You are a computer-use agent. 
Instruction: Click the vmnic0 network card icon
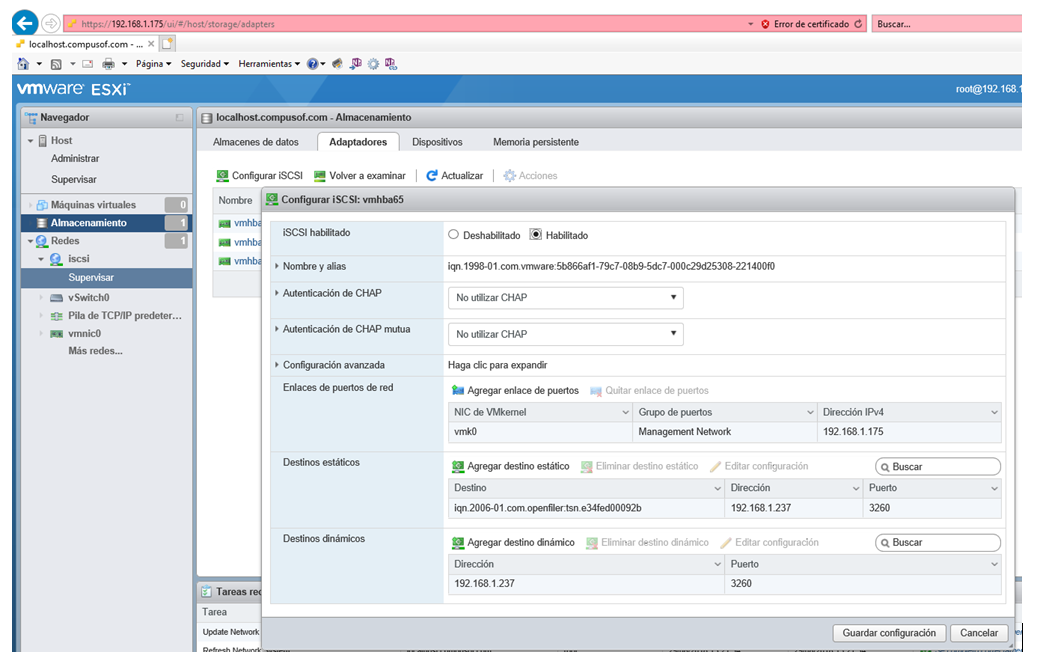[57, 334]
